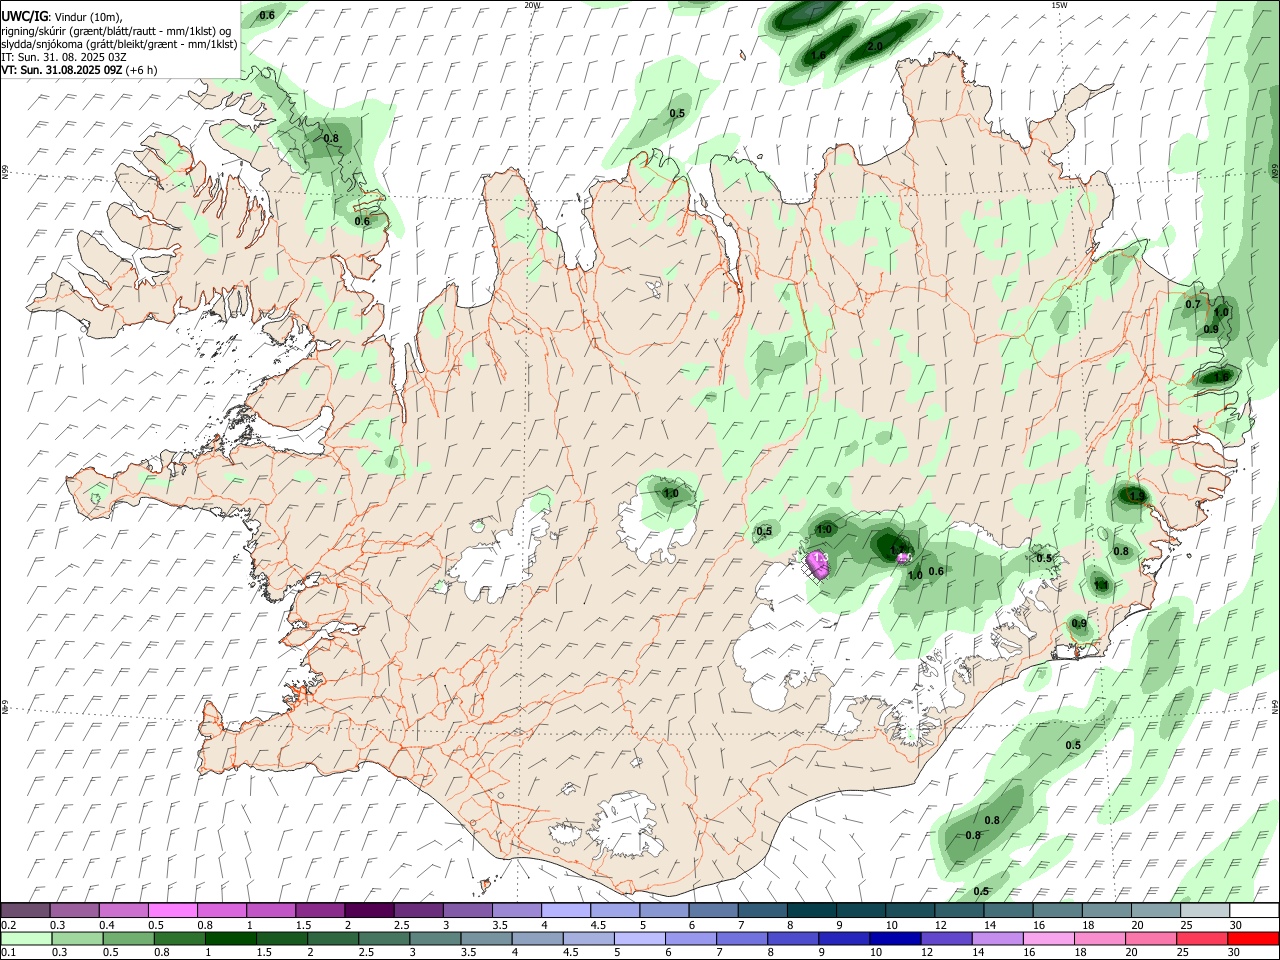Click the dark teal 9–10 snow legend swatch

(x=861, y=911)
